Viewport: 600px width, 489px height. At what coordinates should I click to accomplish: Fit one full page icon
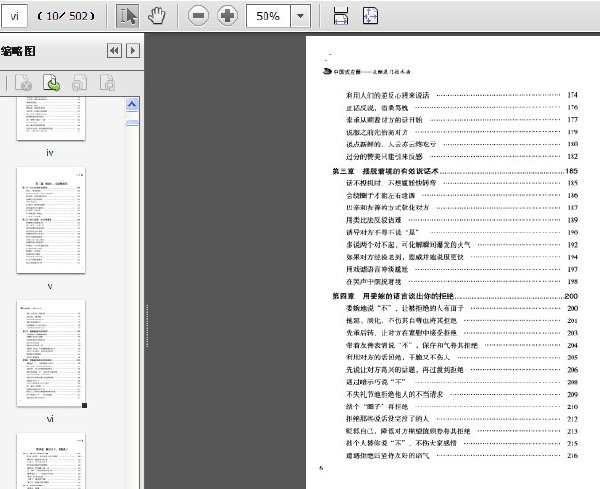370,16
